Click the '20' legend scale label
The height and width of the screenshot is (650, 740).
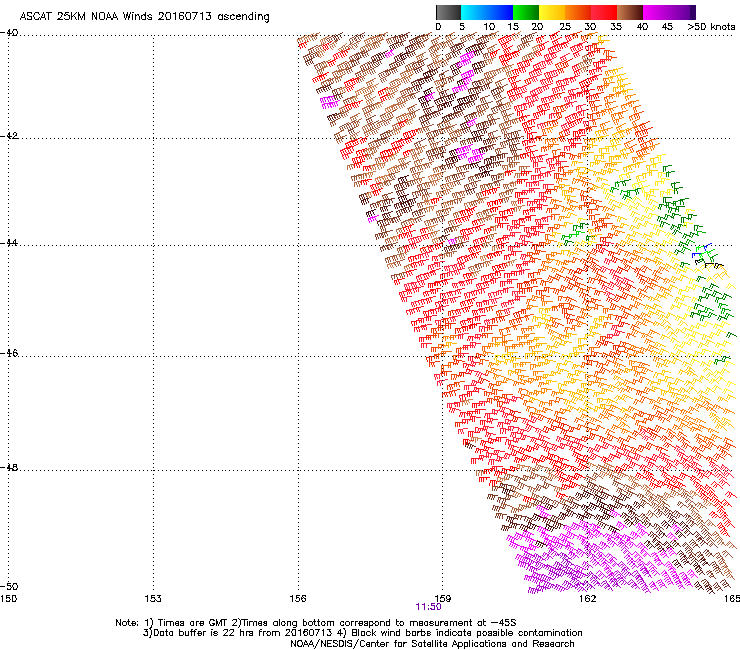pos(537,27)
